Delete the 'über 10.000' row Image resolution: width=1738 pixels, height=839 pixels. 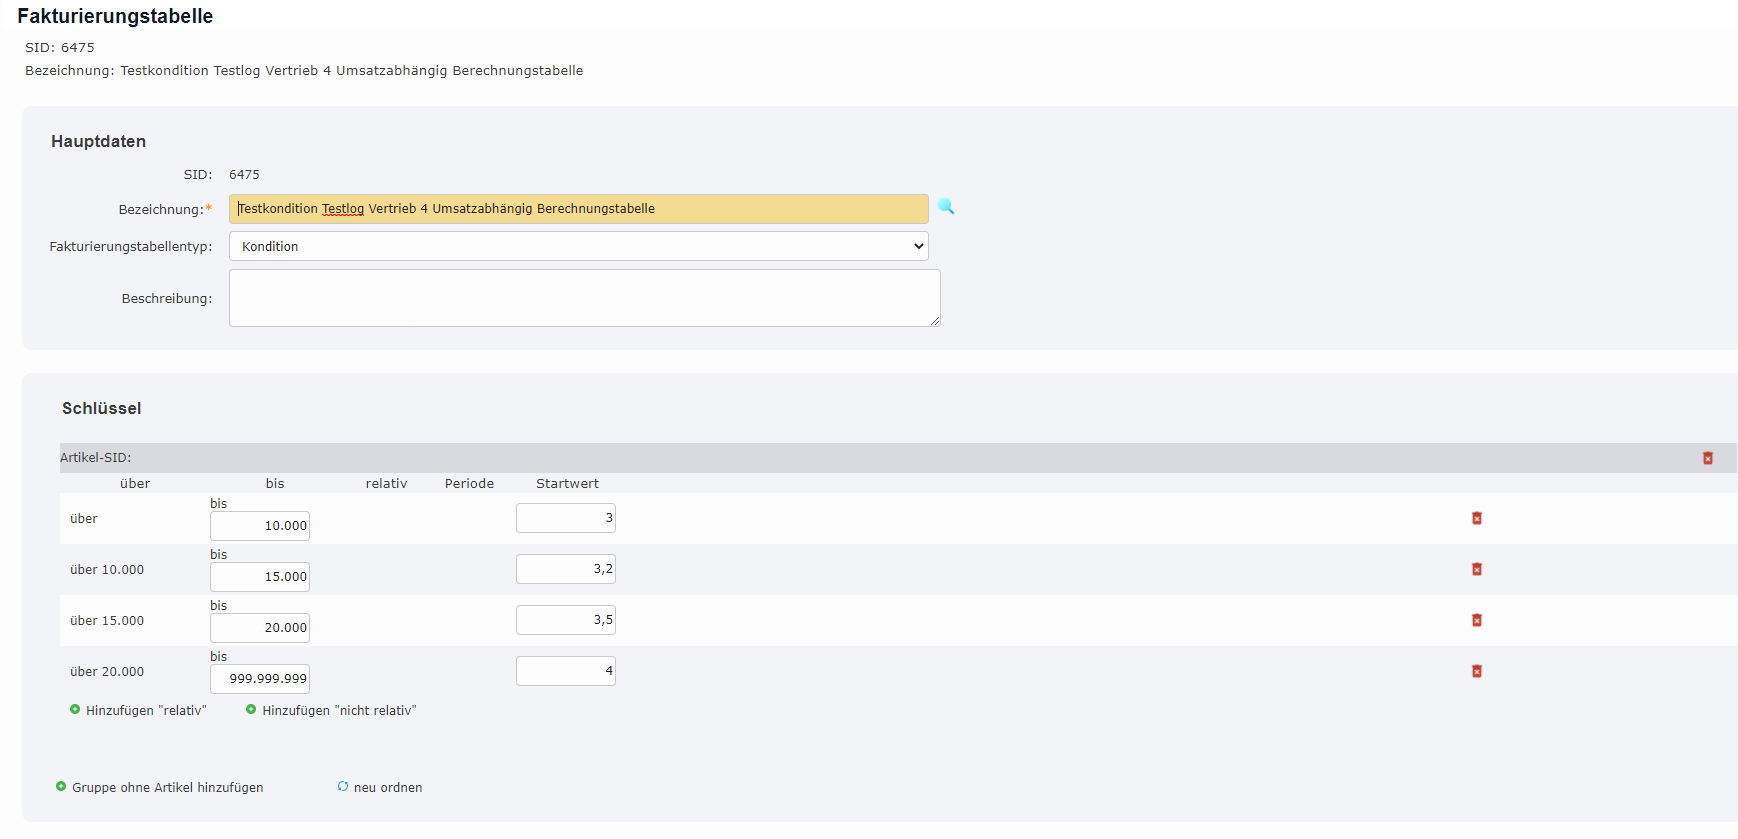[1477, 569]
